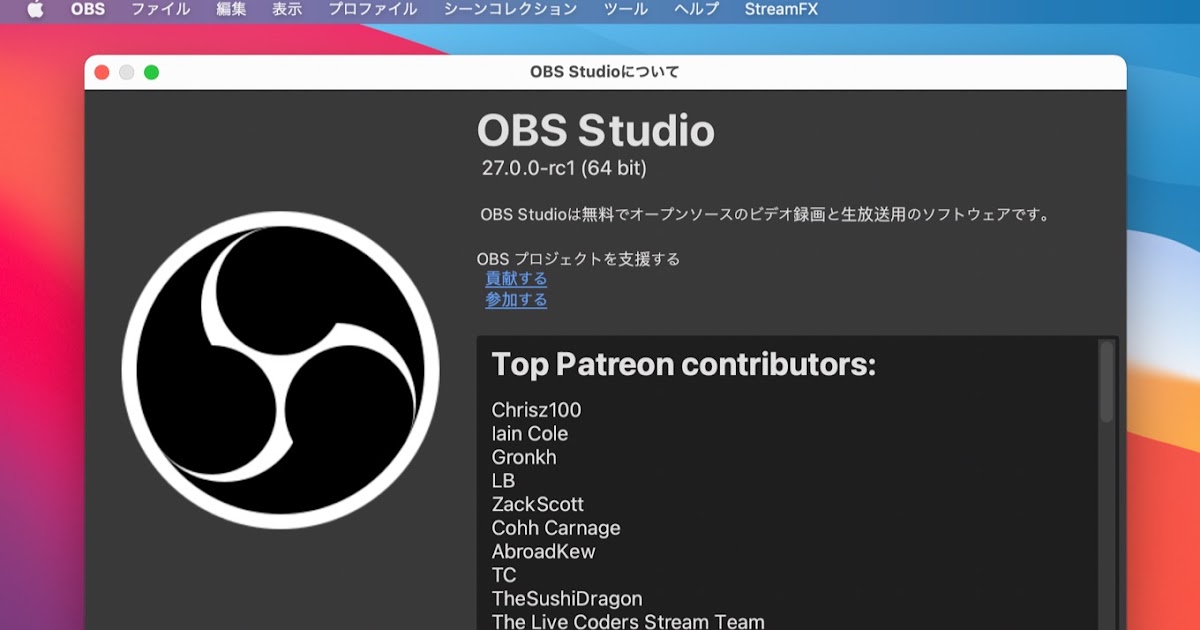Select contributor AbroadKew
Viewport: 1200px width, 630px height.
[x=543, y=551]
